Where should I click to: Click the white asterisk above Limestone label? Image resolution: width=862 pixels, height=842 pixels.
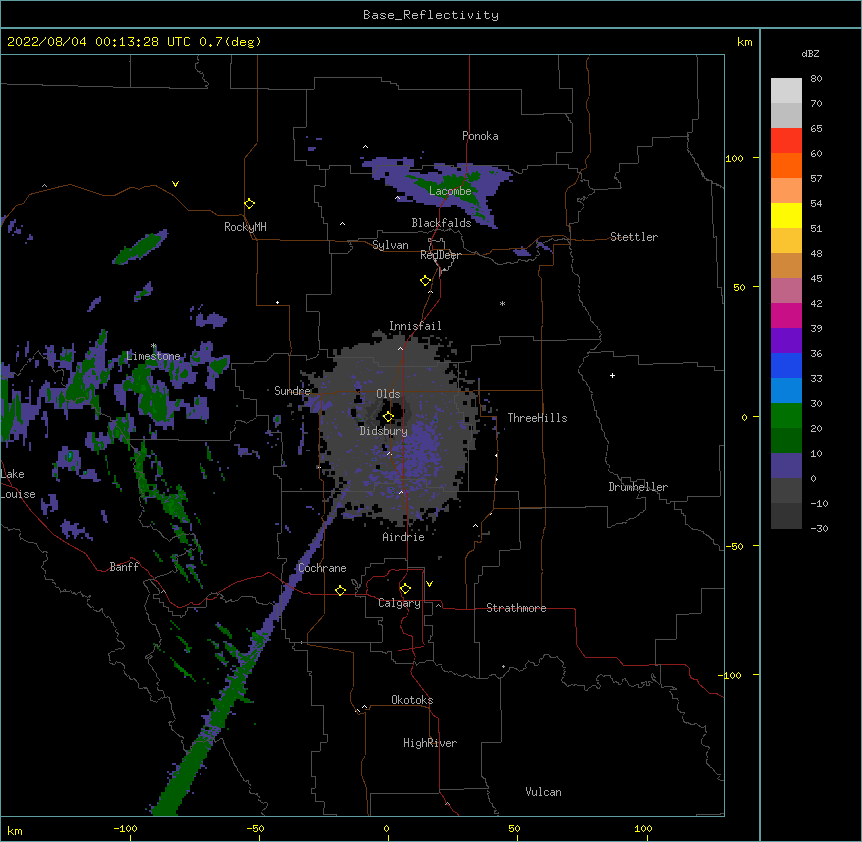point(154,346)
